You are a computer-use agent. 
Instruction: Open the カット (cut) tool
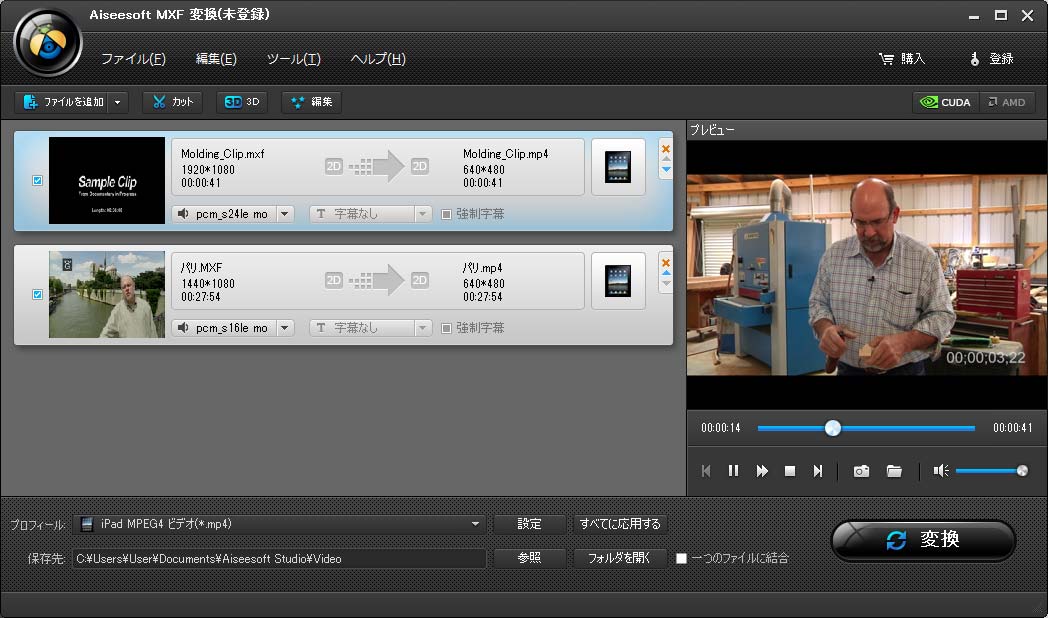pyautogui.click(x=173, y=102)
